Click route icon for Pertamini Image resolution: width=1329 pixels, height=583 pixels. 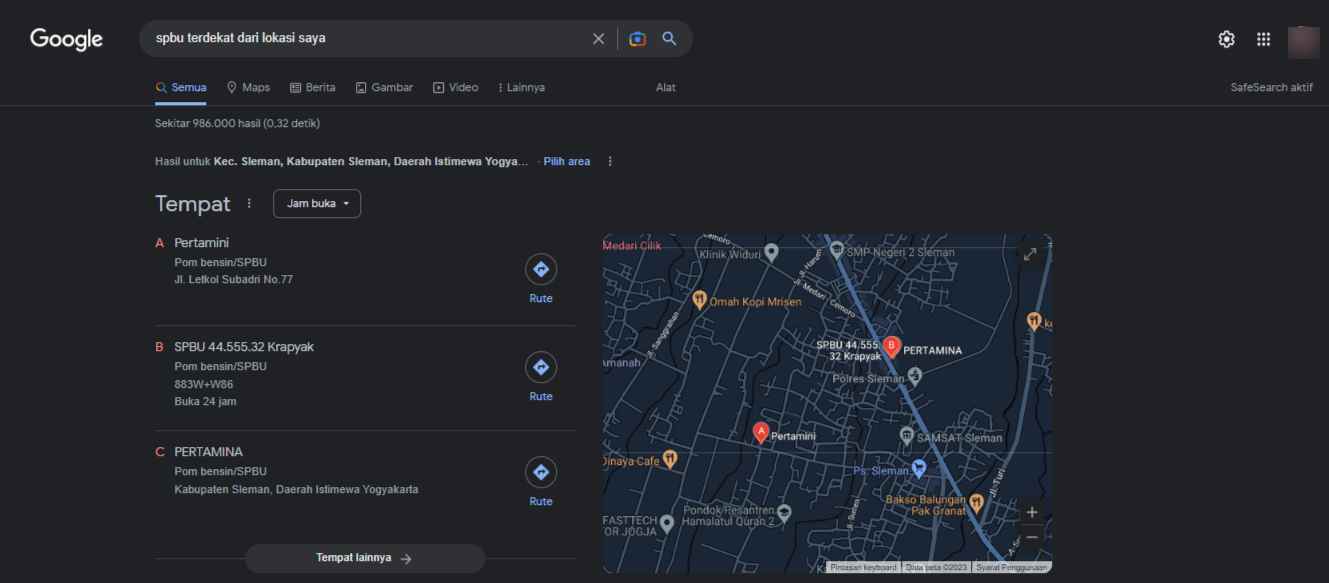541,269
